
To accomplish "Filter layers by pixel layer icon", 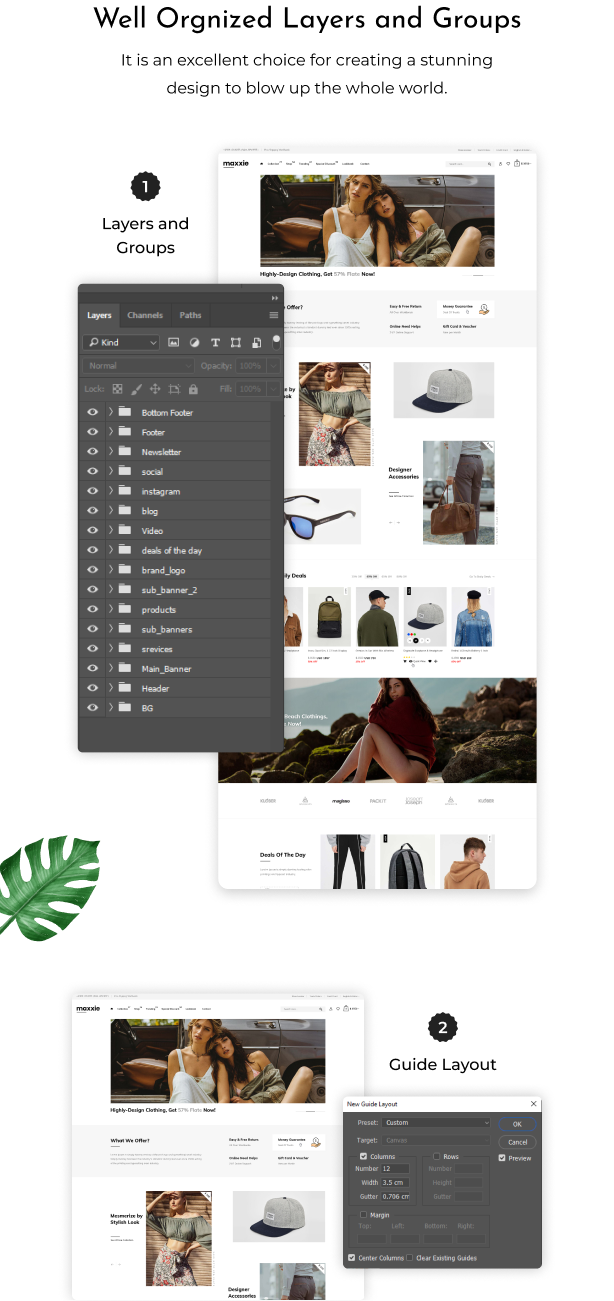I will tap(173, 342).
